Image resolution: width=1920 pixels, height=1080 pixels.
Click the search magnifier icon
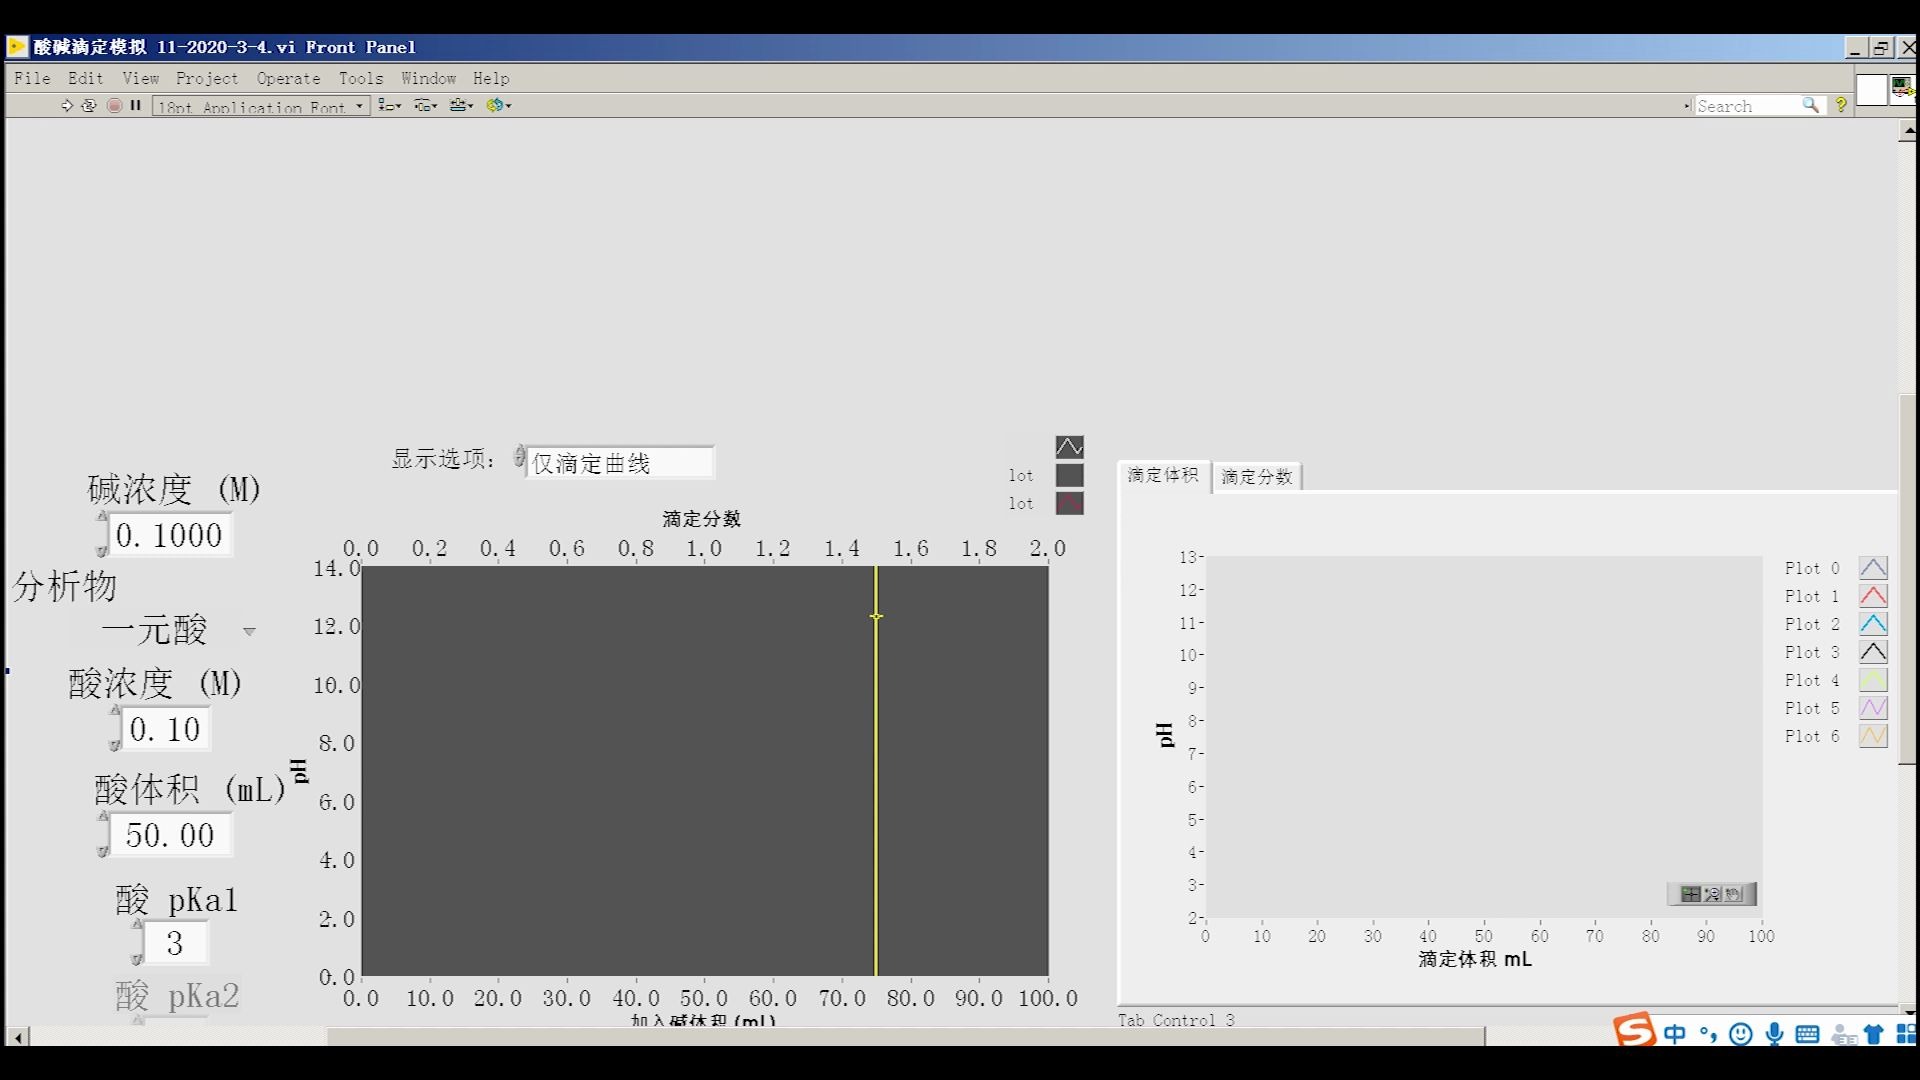[1810, 105]
